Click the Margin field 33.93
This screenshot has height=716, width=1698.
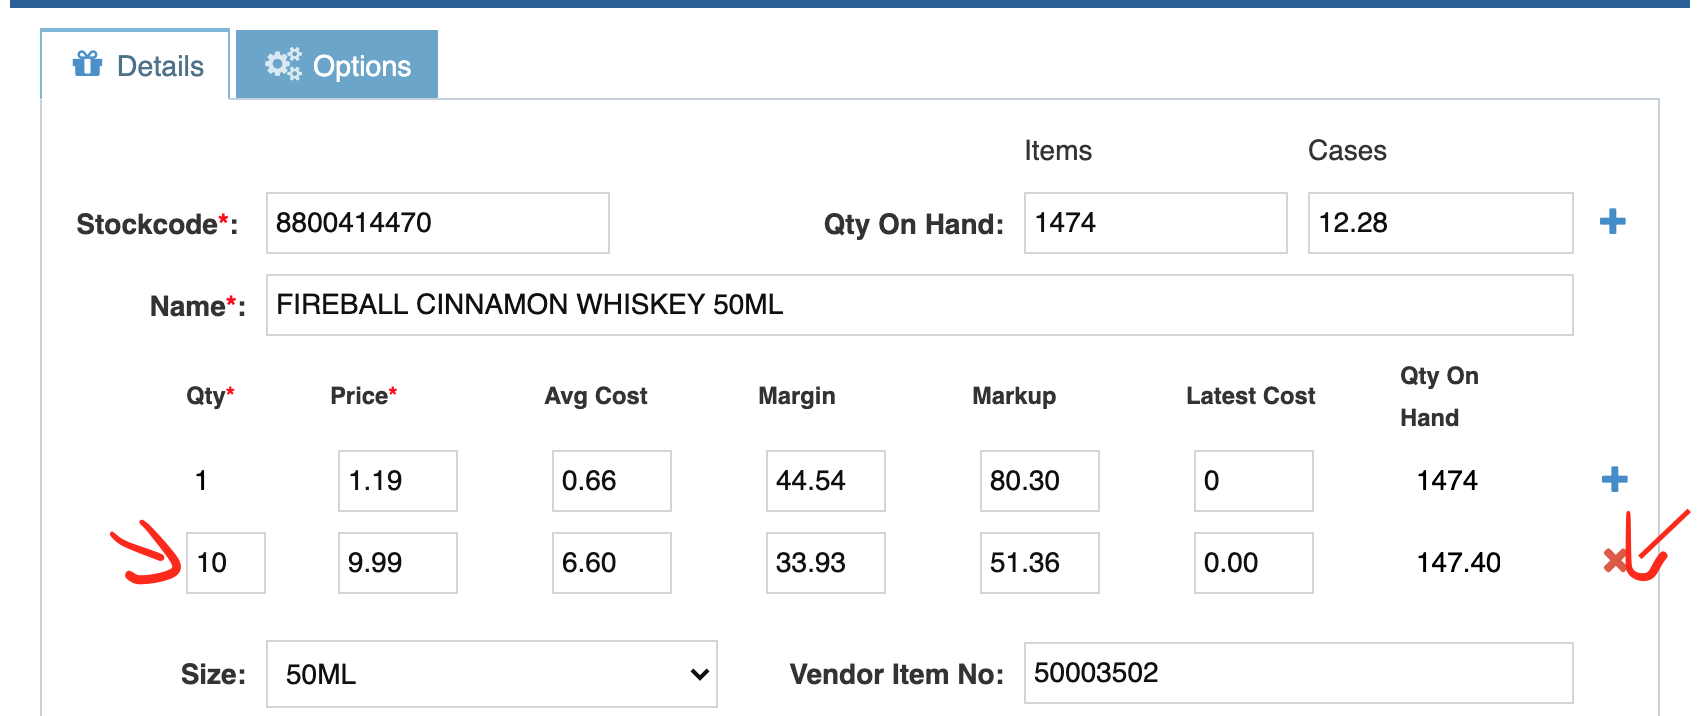click(x=826, y=563)
